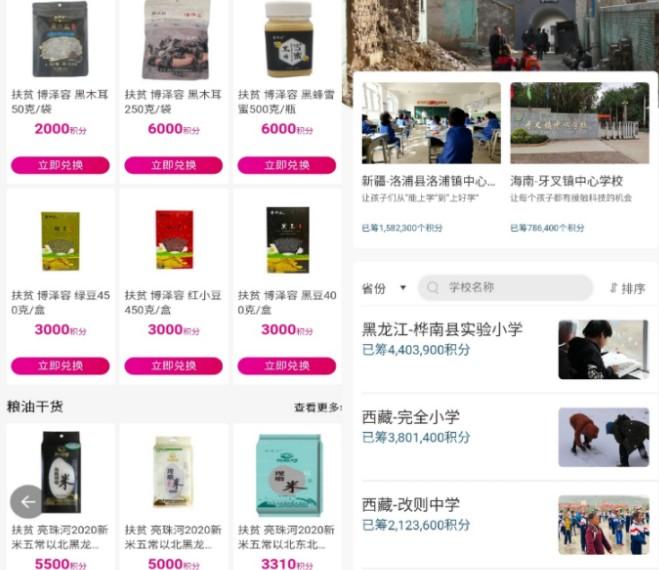Click the search magnifier icon in school name field
This screenshot has height=570, width=659.
[x=432, y=288]
